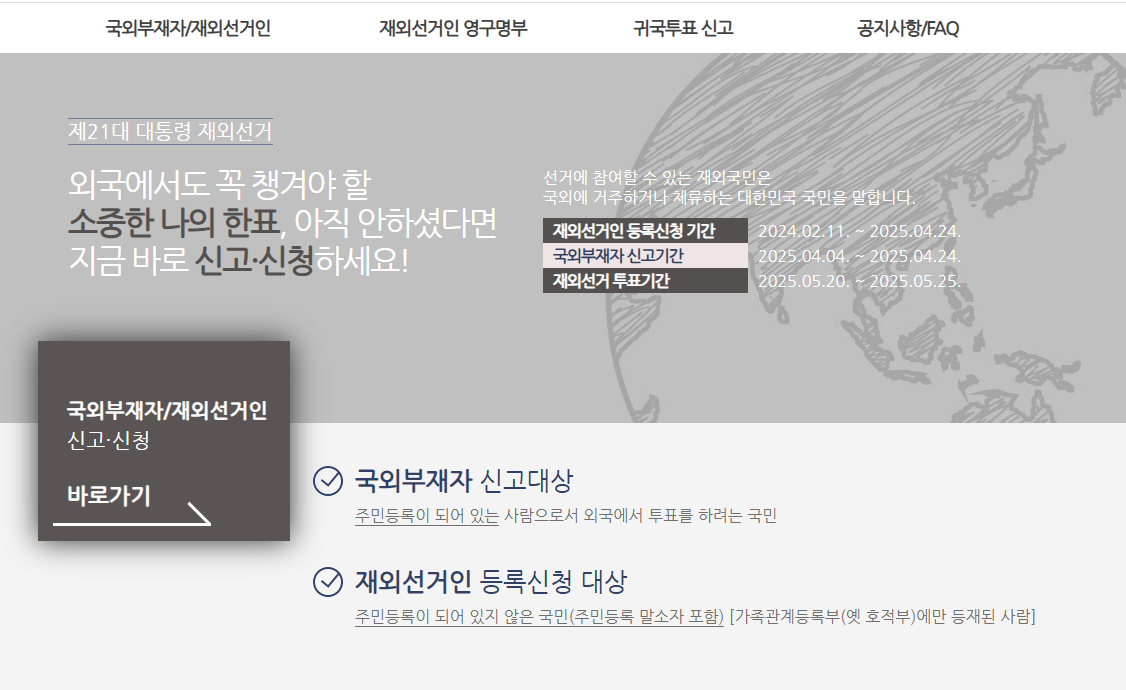Click the 바로가기 shortcut button

(x=108, y=495)
